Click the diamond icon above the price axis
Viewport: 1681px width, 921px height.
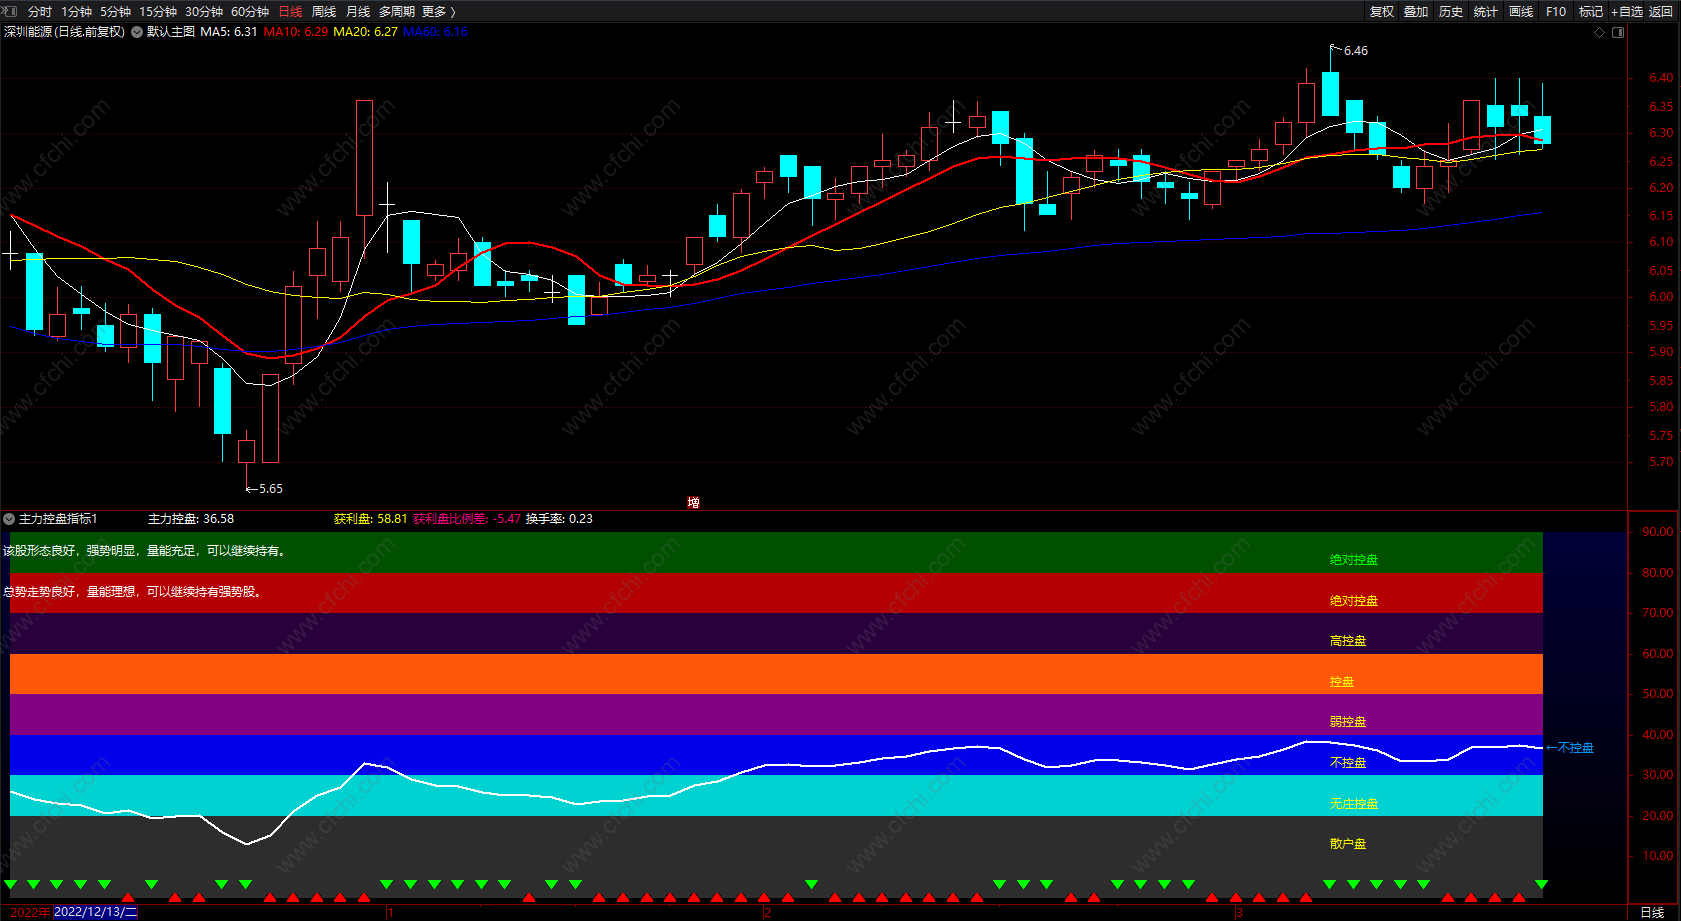1599,32
